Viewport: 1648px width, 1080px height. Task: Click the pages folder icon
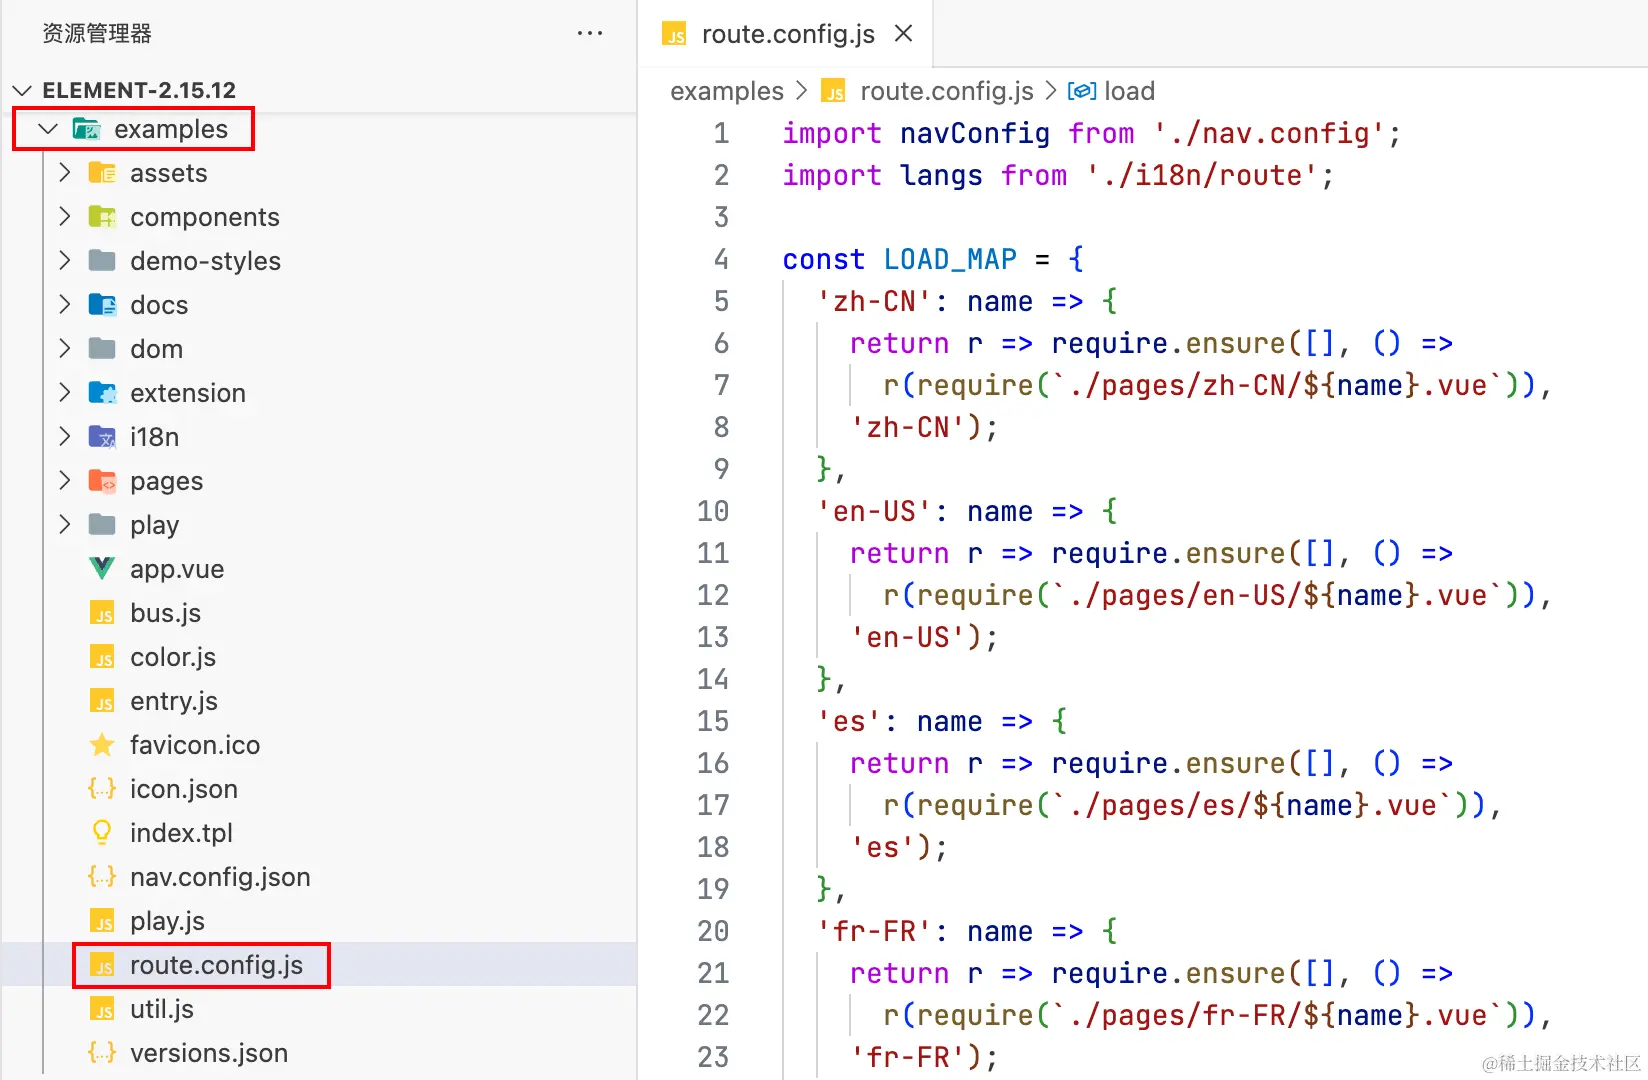(102, 481)
